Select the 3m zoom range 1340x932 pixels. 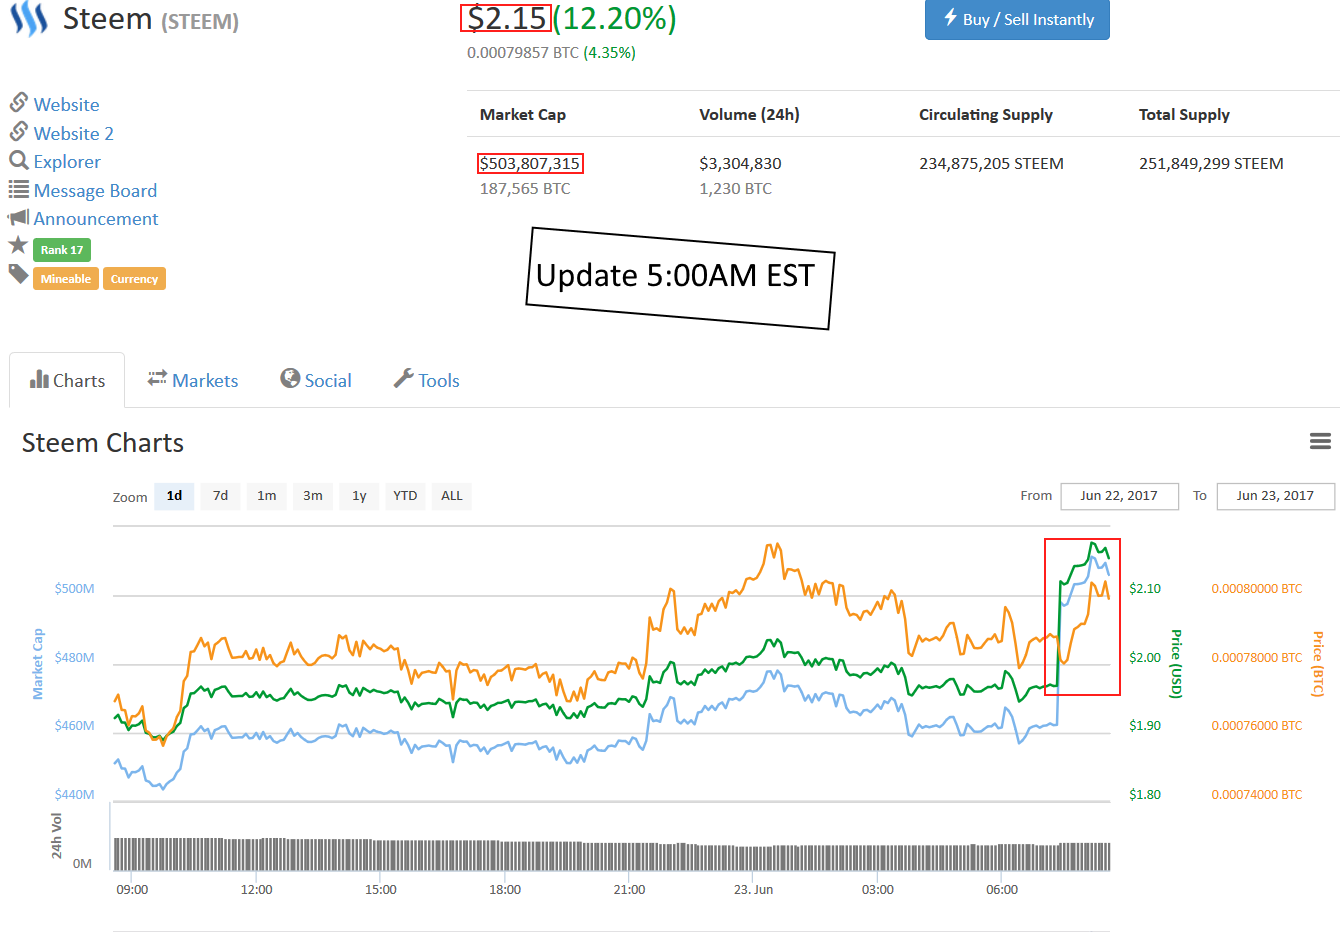point(313,496)
